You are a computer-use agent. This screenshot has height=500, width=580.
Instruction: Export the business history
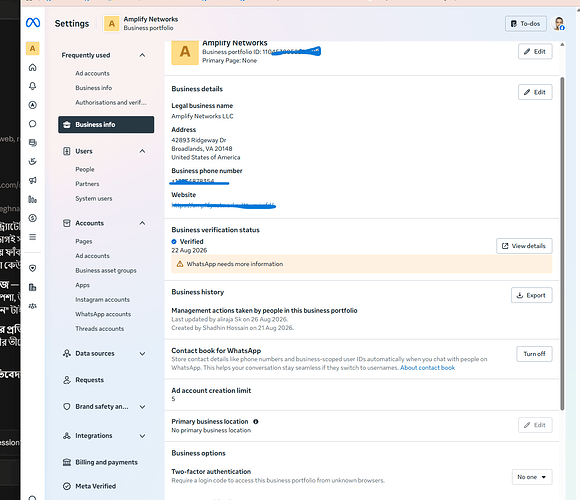[x=532, y=295]
